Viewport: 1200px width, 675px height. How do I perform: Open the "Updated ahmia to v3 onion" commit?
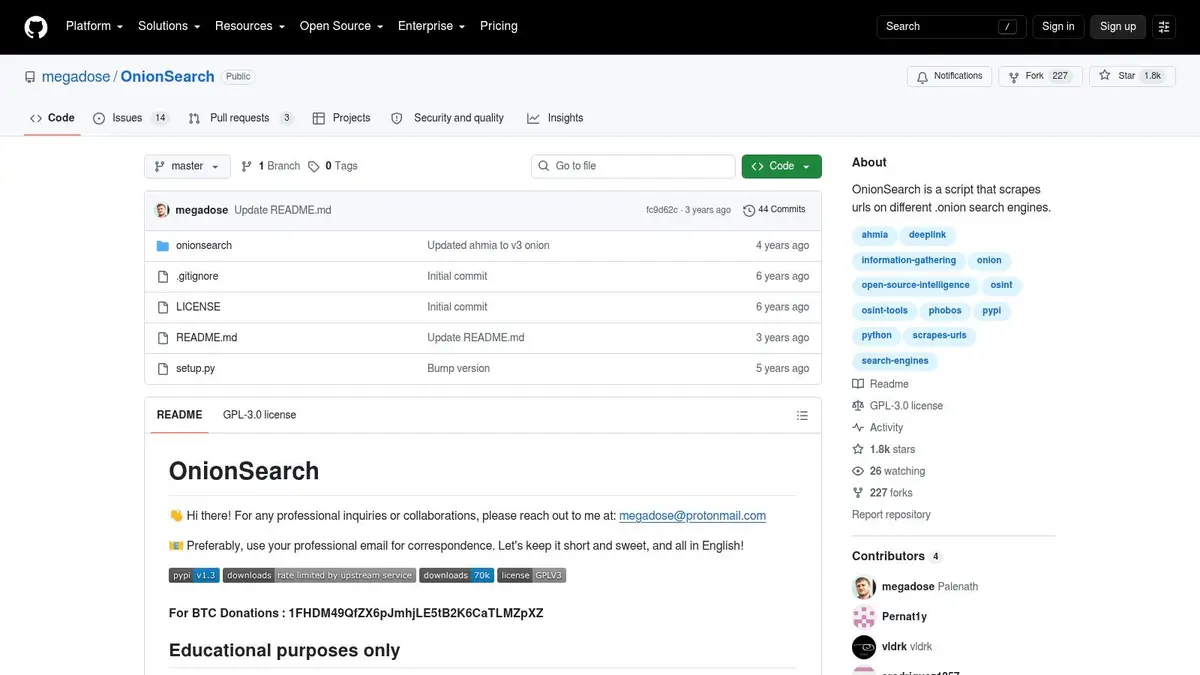click(488, 245)
